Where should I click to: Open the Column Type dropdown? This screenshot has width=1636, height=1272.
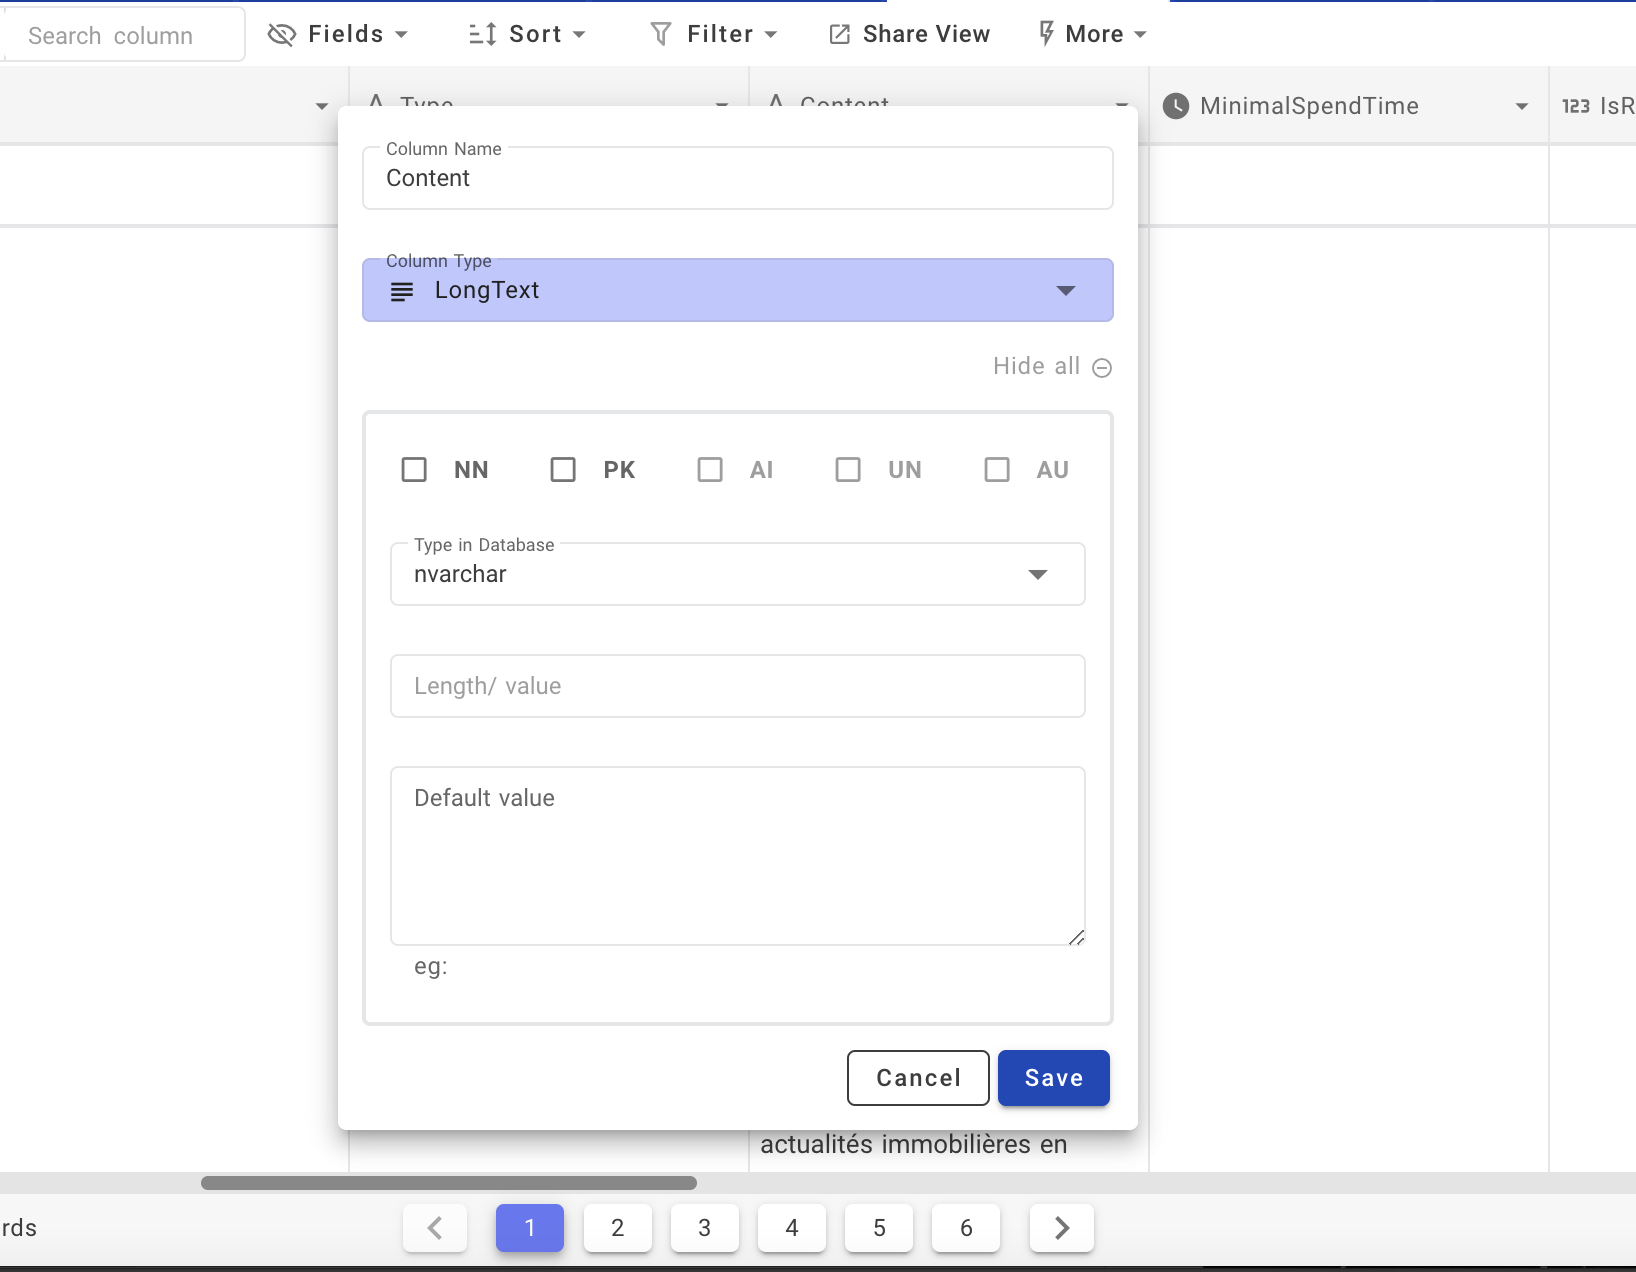pyautogui.click(x=1066, y=291)
